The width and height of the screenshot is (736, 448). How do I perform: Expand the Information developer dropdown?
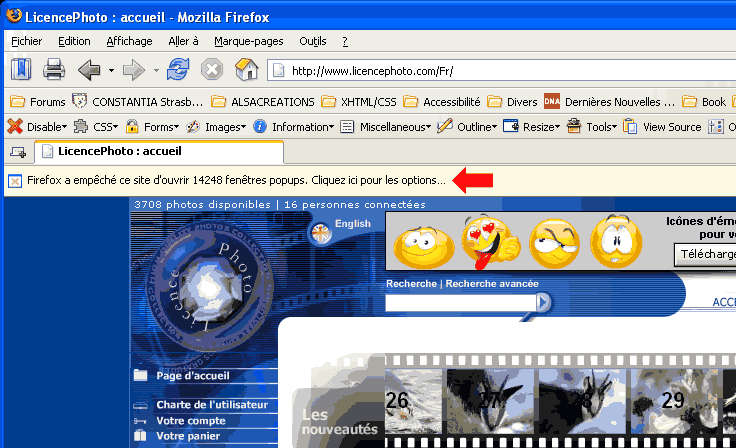[293, 127]
